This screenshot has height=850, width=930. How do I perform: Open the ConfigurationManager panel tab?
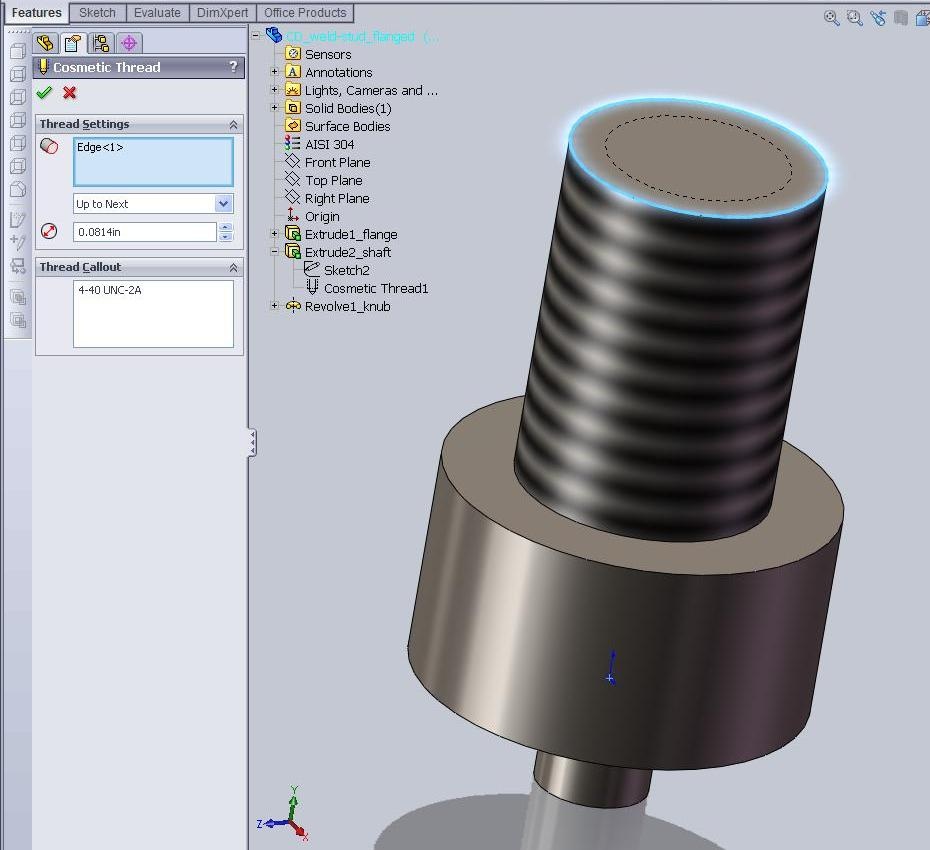[101, 43]
